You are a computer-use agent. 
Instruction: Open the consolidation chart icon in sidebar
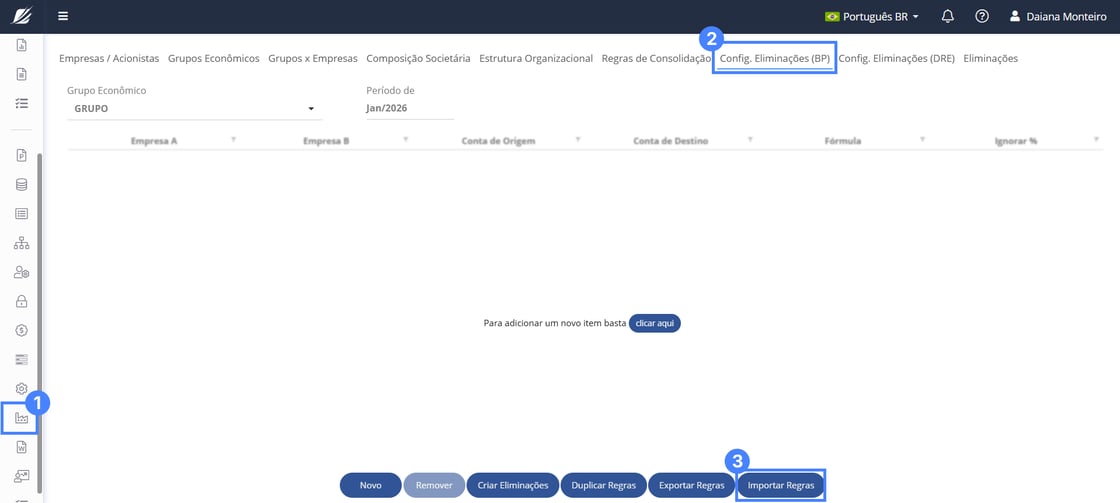coord(21,419)
